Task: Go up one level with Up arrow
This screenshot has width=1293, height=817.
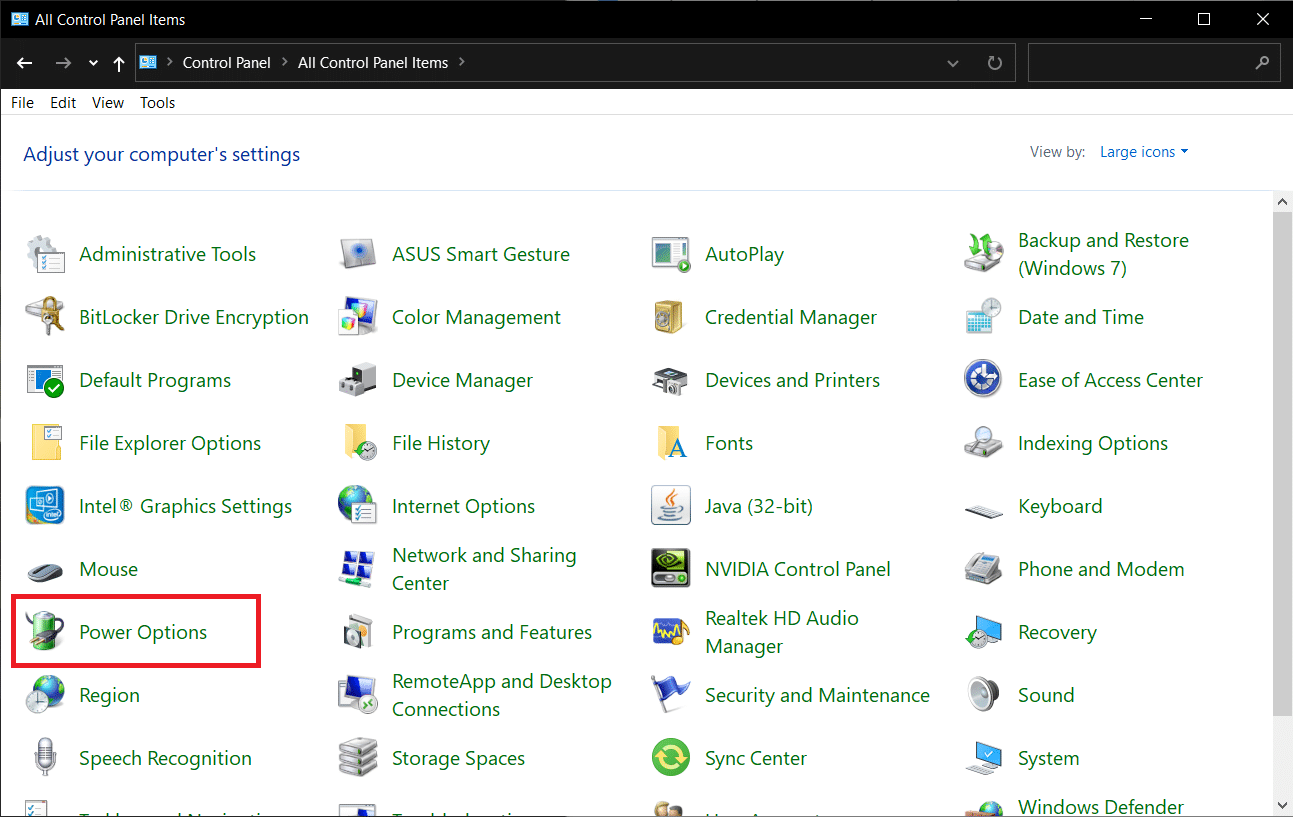Action: [x=119, y=63]
